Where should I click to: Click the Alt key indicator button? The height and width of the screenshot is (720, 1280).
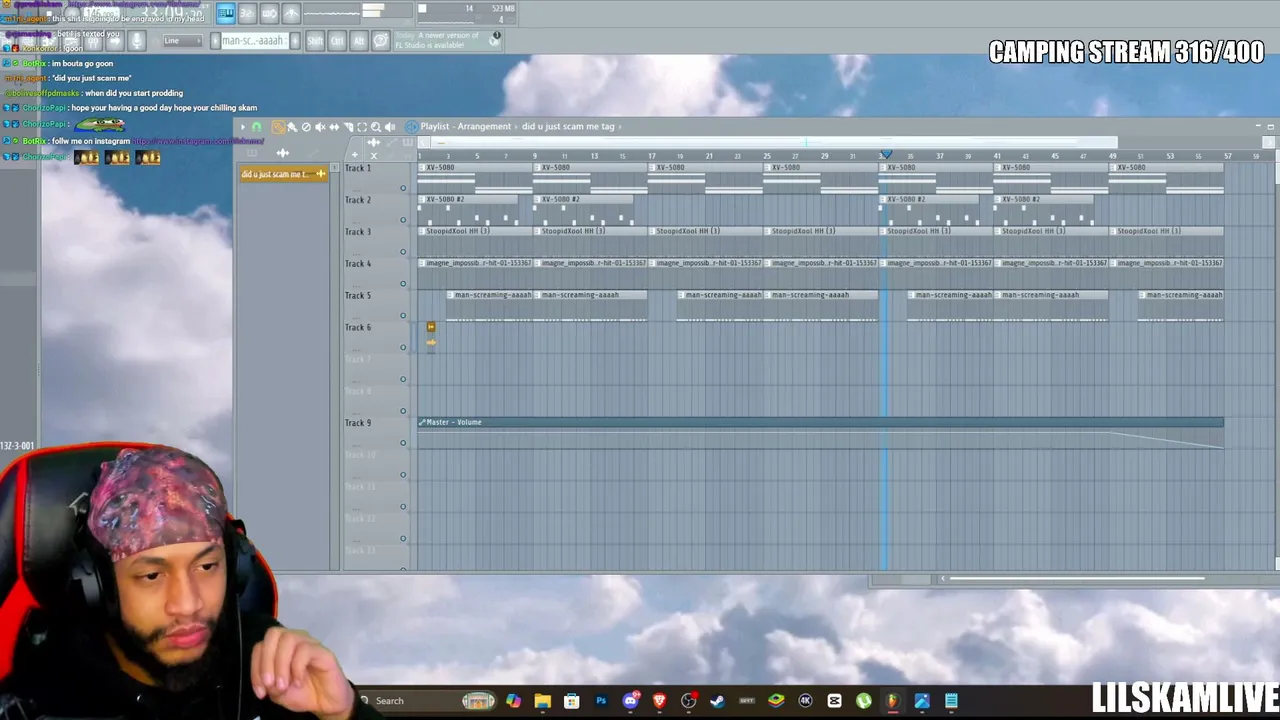(359, 41)
